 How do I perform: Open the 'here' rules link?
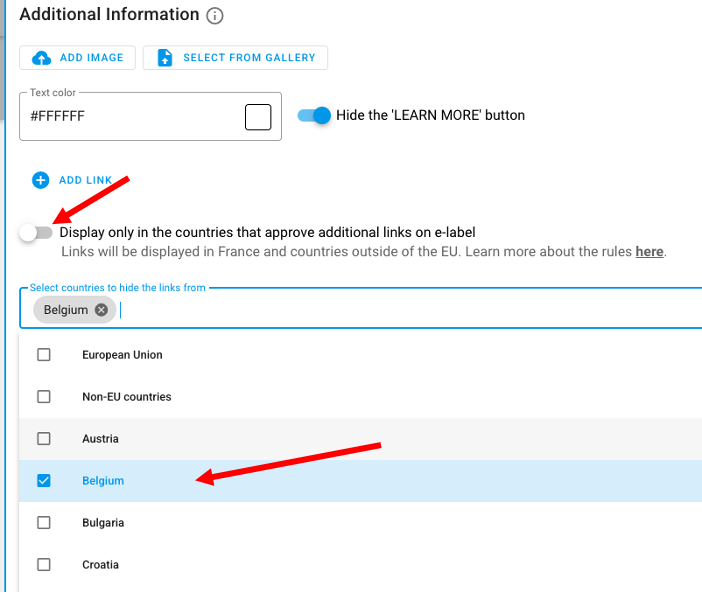tap(649, 252)
